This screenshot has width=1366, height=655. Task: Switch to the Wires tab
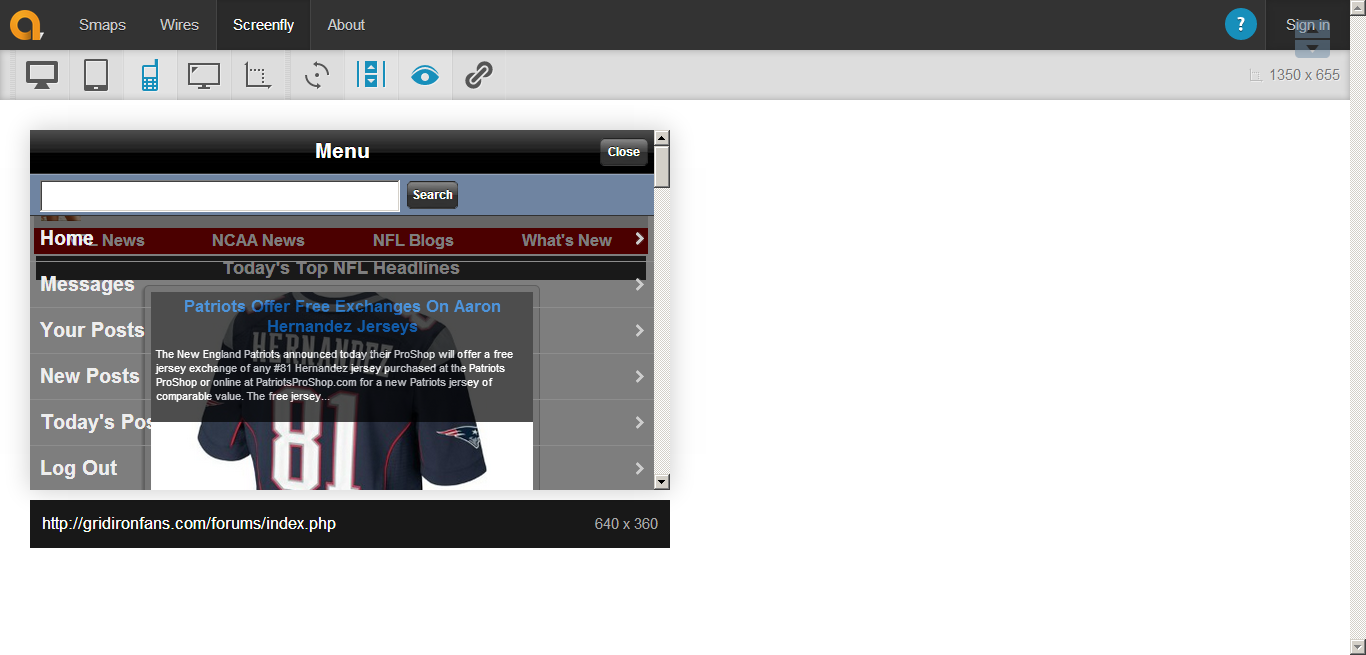(x=180, y=24)
